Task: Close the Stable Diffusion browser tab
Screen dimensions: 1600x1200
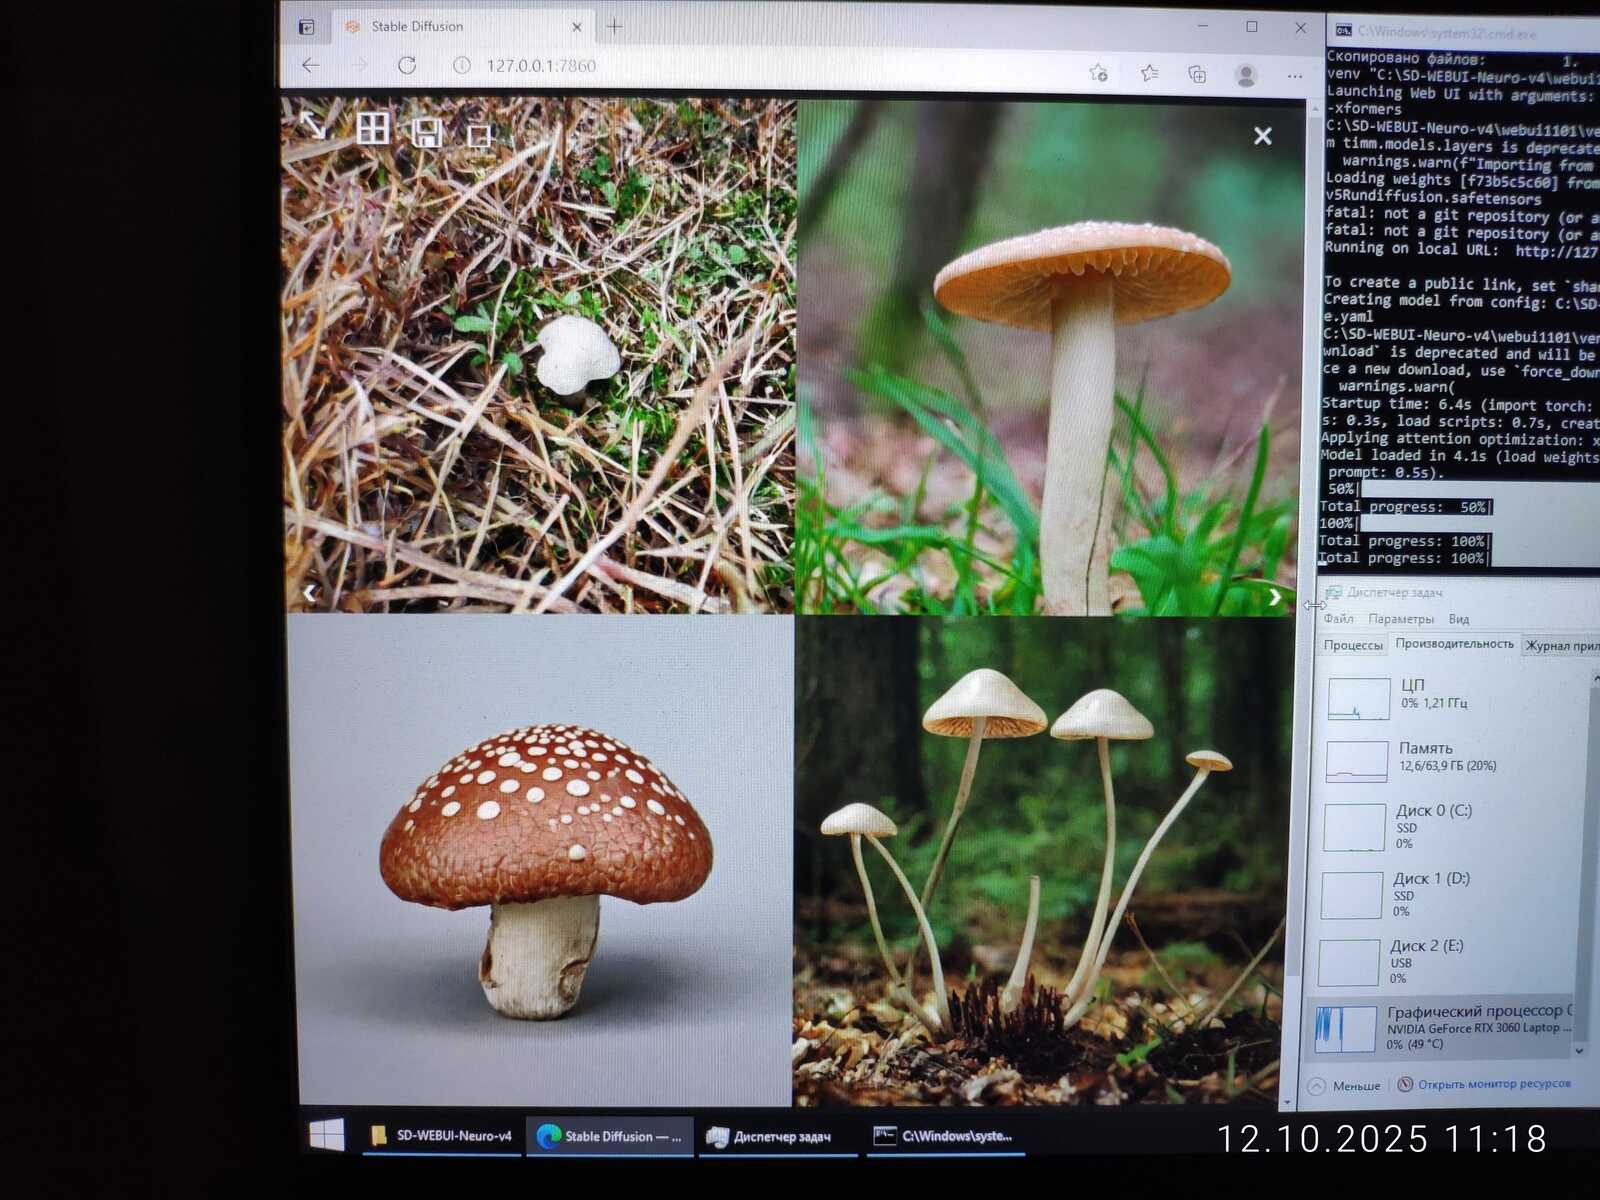Action: tap(576, 27)
